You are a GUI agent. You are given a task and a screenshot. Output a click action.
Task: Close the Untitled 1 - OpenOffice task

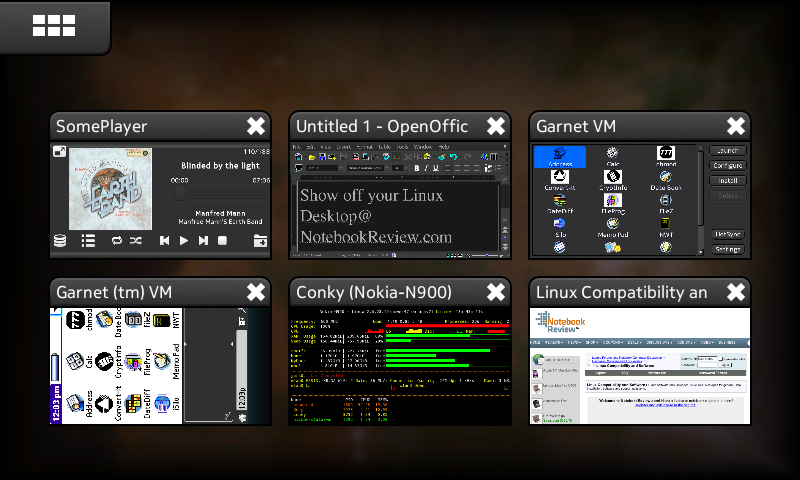tap(495, 126)
